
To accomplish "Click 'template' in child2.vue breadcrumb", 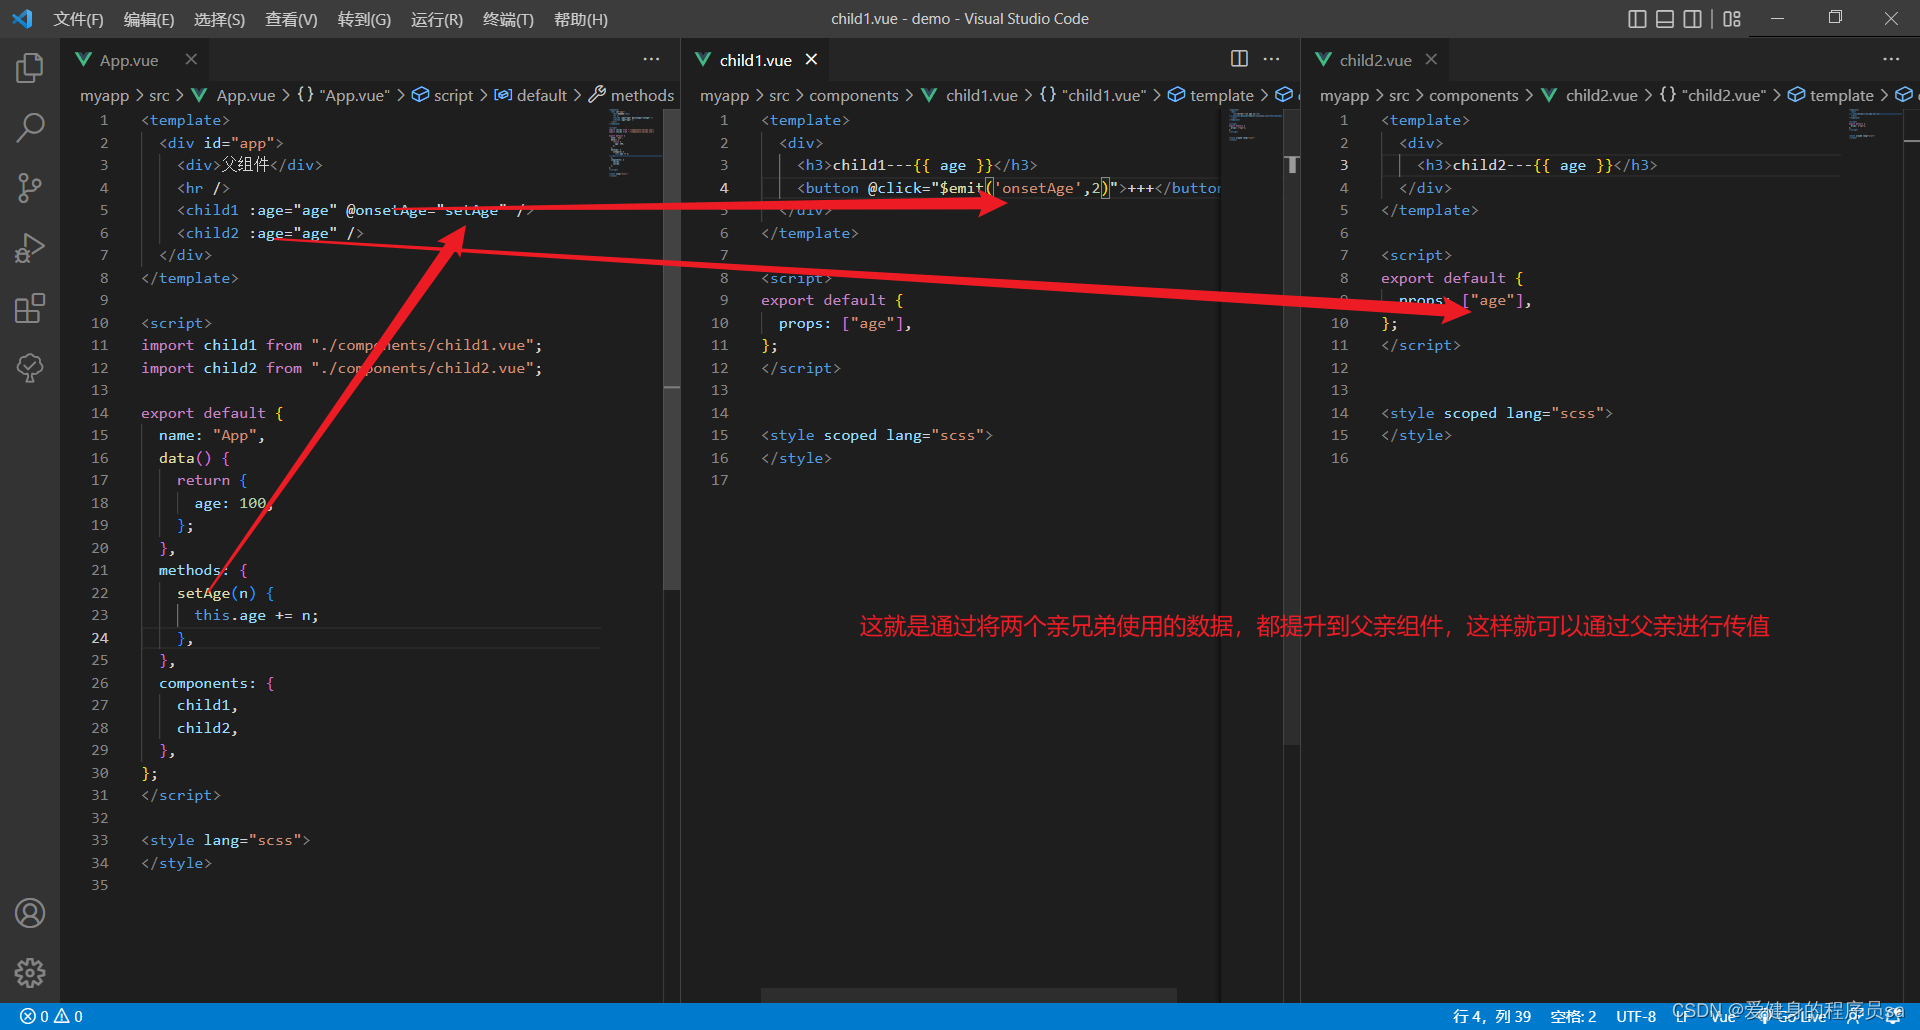I will [x=1841, y=95].
